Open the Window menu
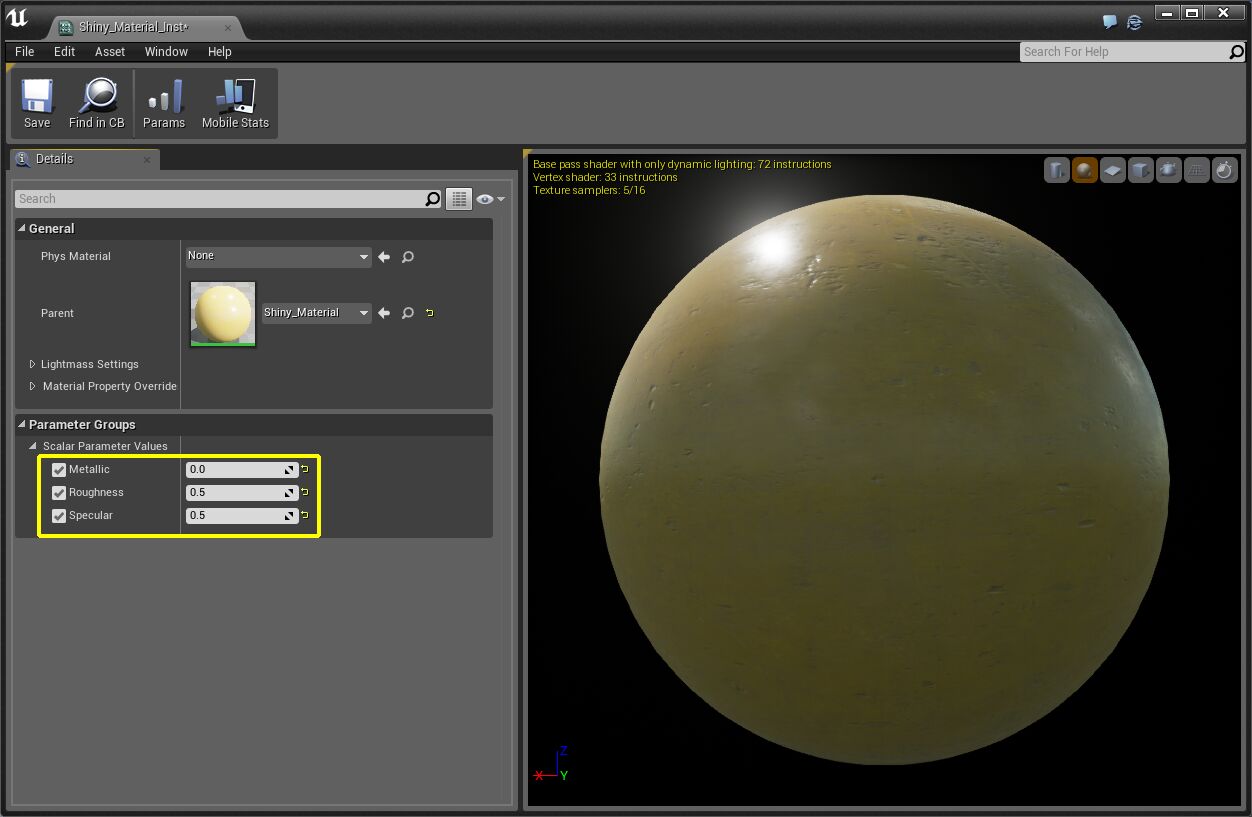Screen dimensions: 1252x817 (166, 52)
